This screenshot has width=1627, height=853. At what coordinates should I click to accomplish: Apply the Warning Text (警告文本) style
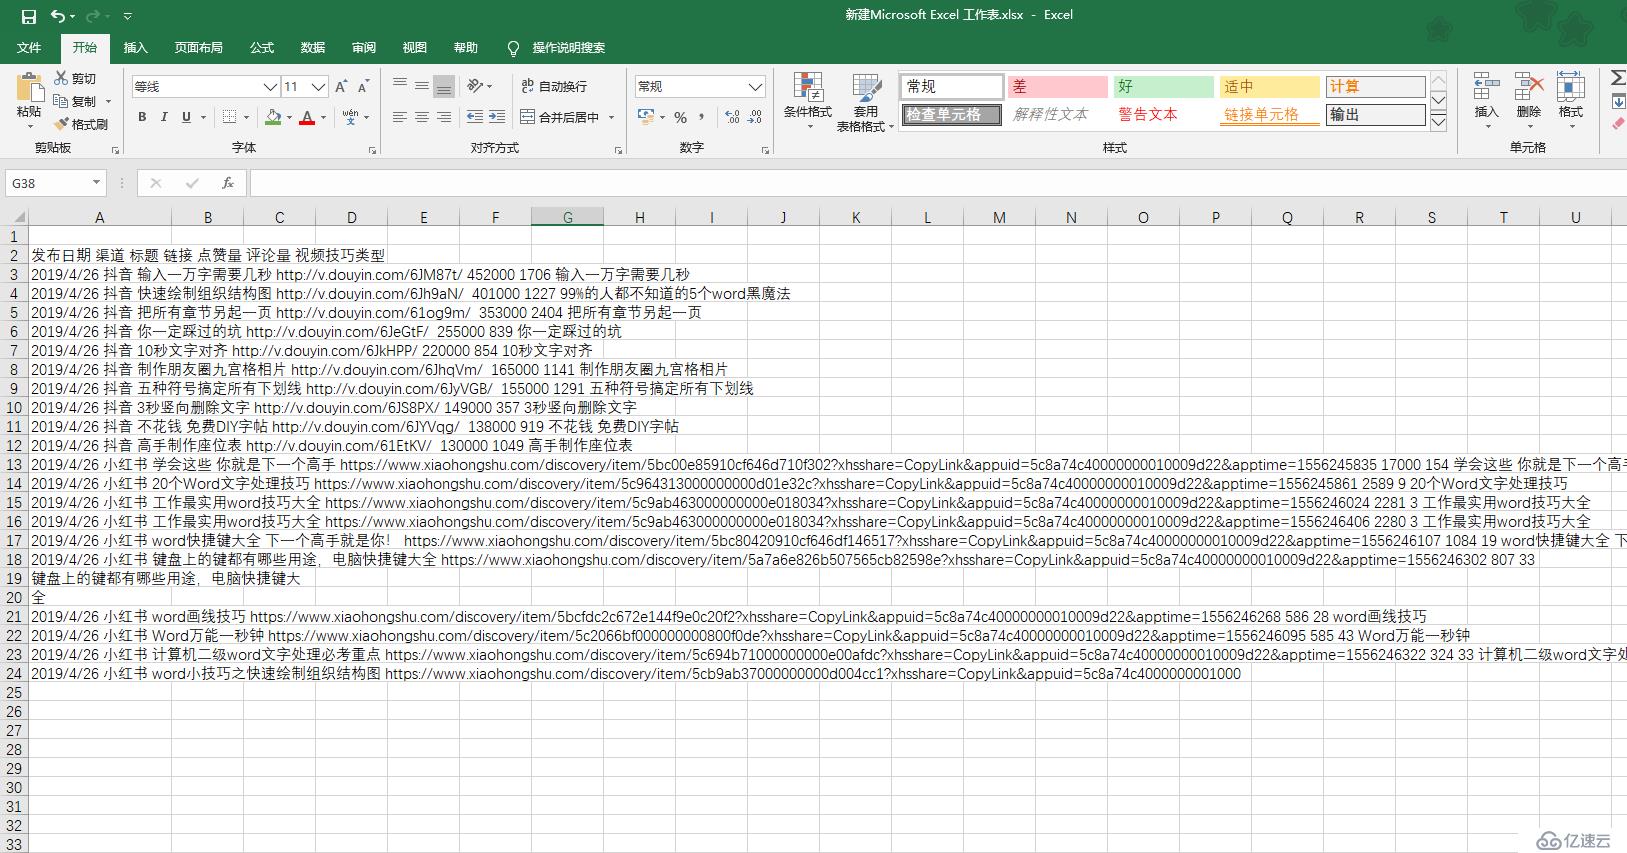click(1163, 114)
